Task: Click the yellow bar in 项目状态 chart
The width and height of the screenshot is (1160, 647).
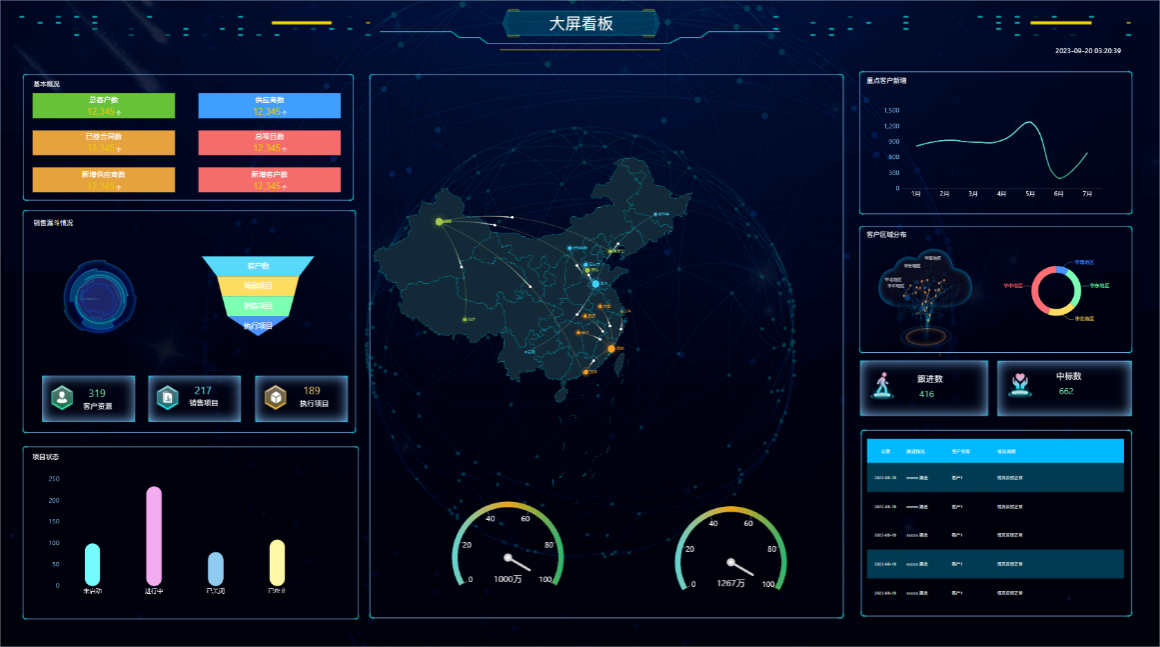Action: coord(277,562)
